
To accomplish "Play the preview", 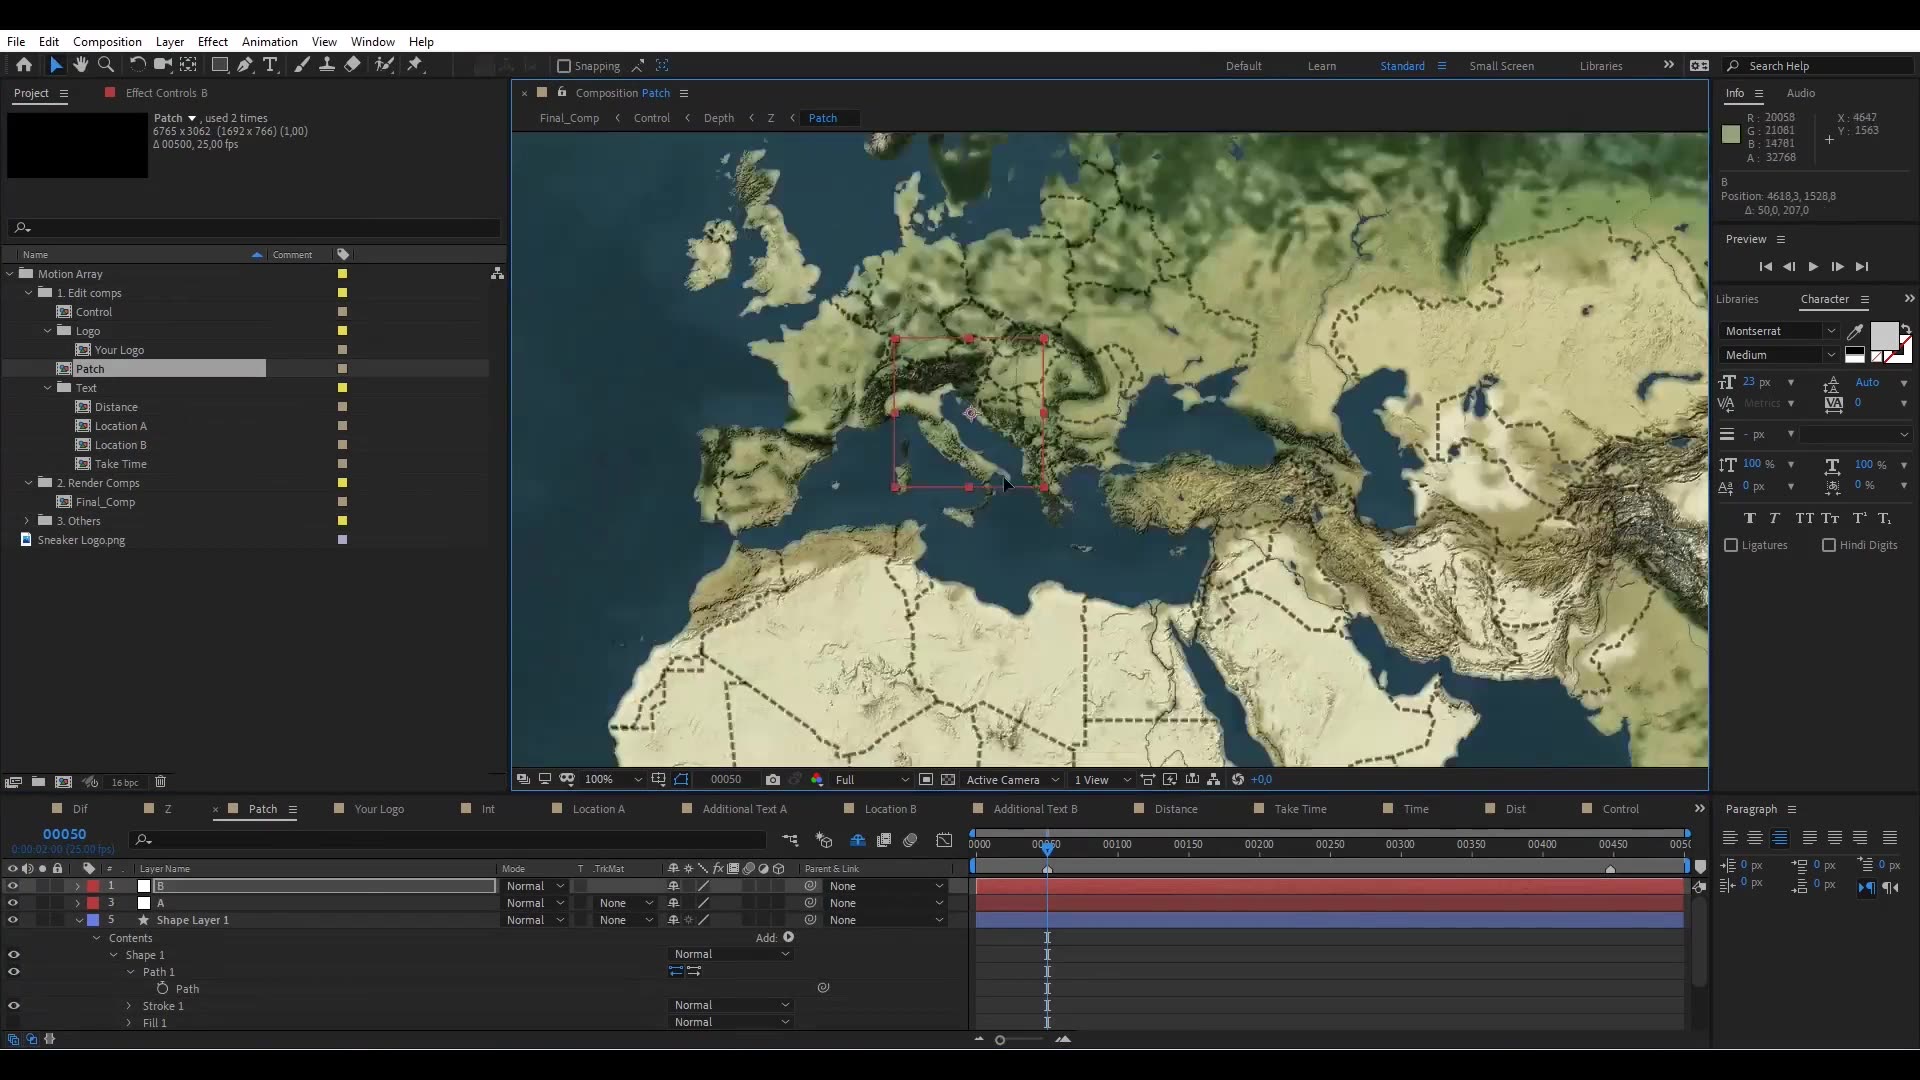I will (1813, 267).
